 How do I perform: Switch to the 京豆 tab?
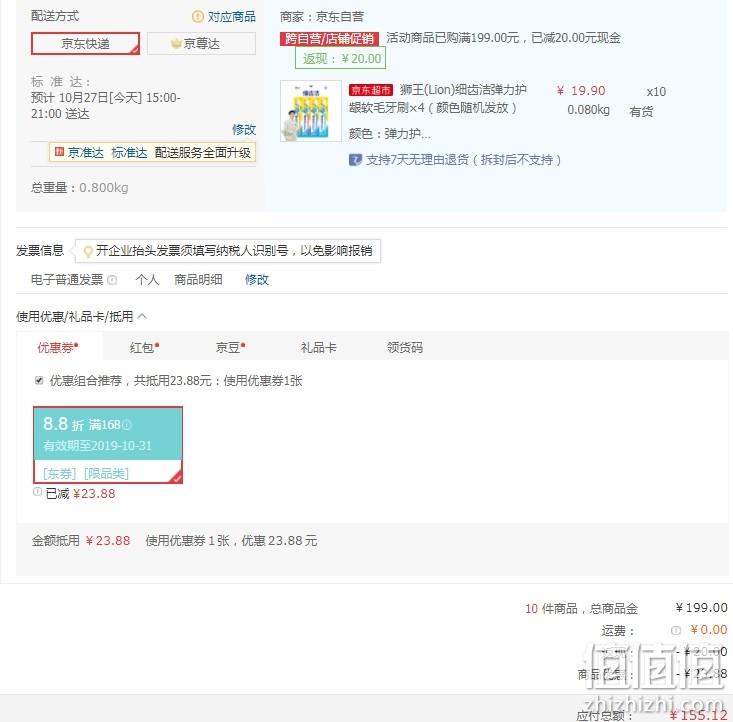point(230,347)
